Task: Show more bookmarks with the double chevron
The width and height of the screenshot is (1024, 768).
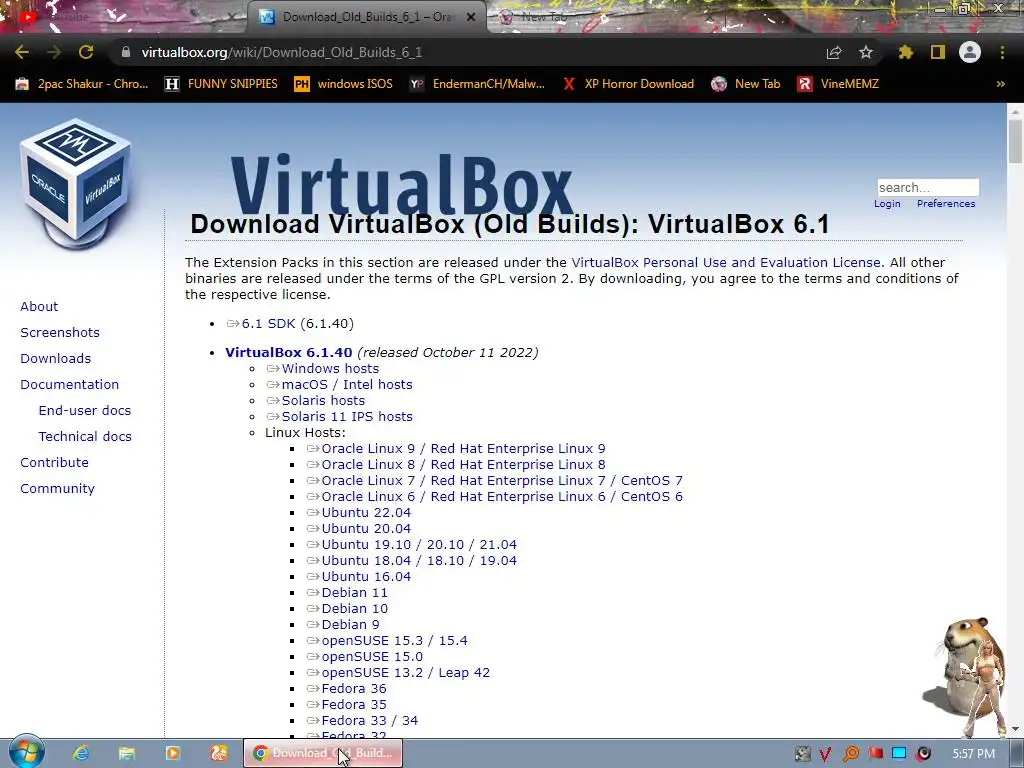Action: 1000,84
